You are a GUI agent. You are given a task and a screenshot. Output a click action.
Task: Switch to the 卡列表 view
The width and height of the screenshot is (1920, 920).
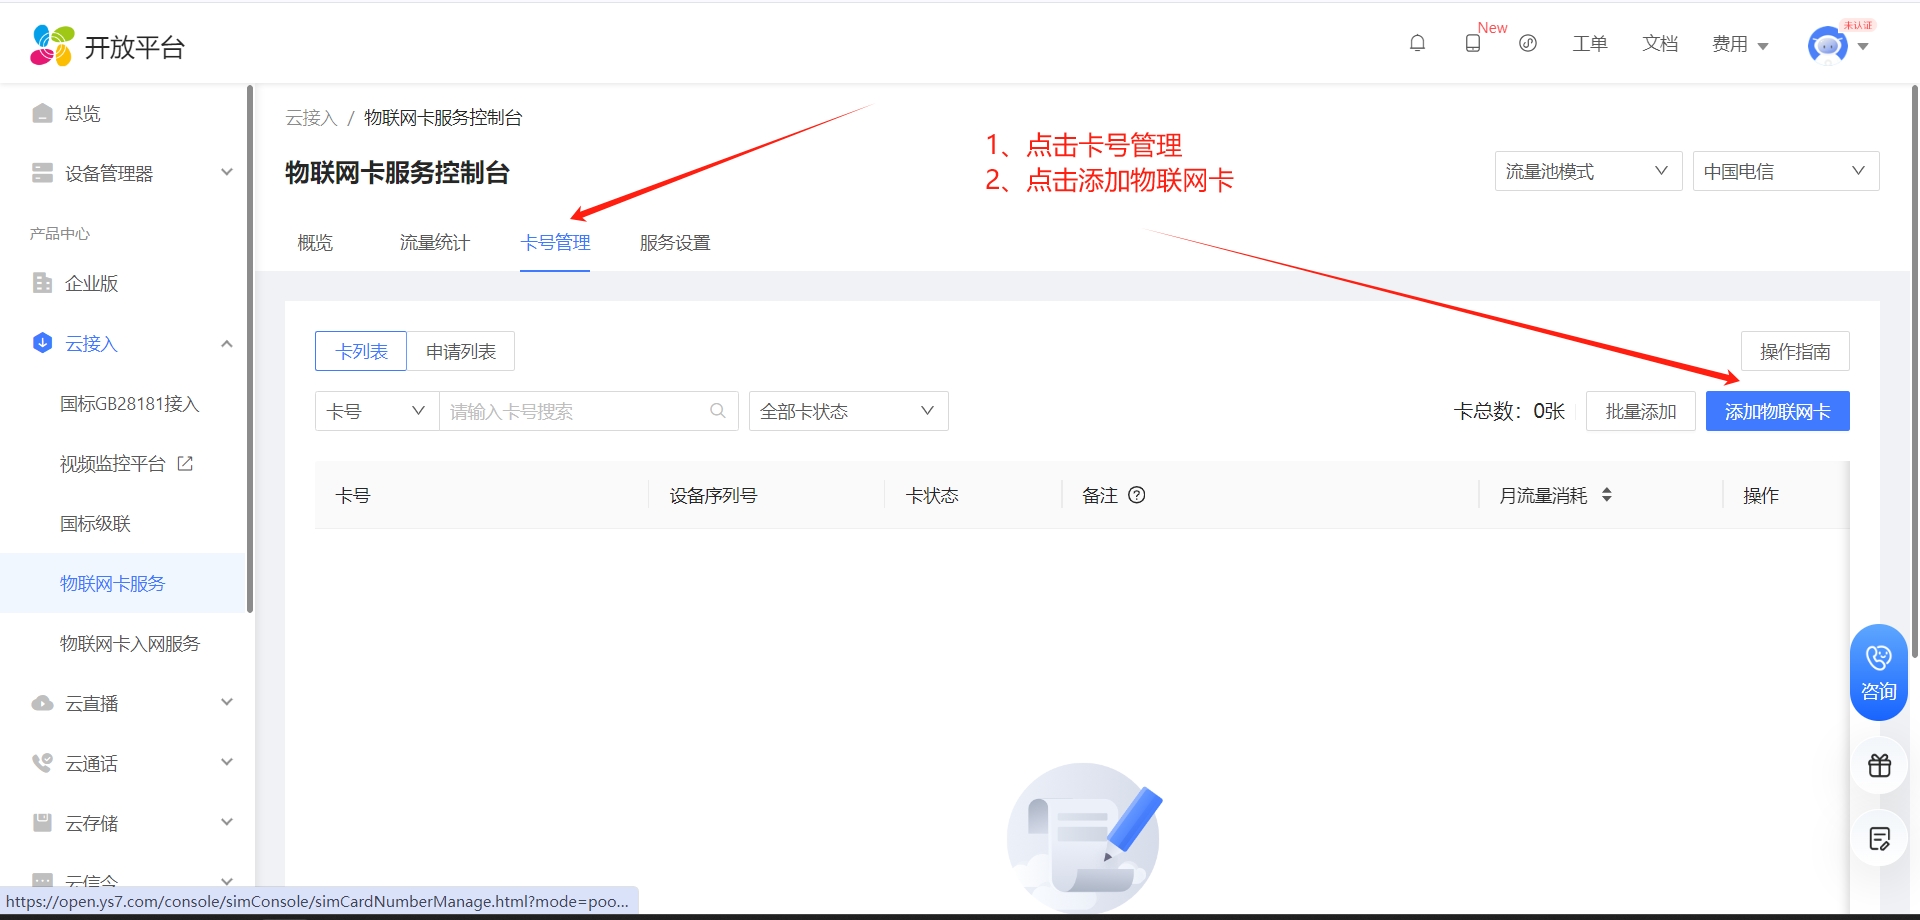click(361, 352)
